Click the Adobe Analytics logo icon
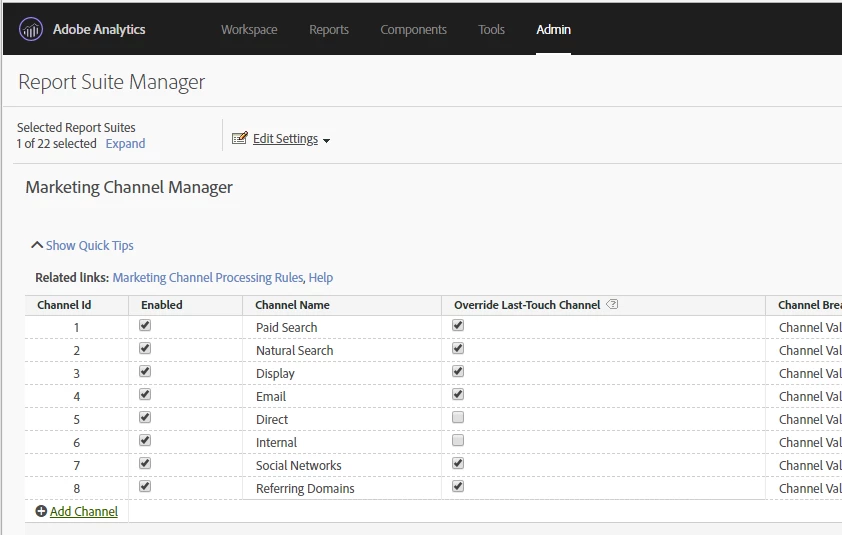Viewport: 842px width, 535px height. coord(31,29)
